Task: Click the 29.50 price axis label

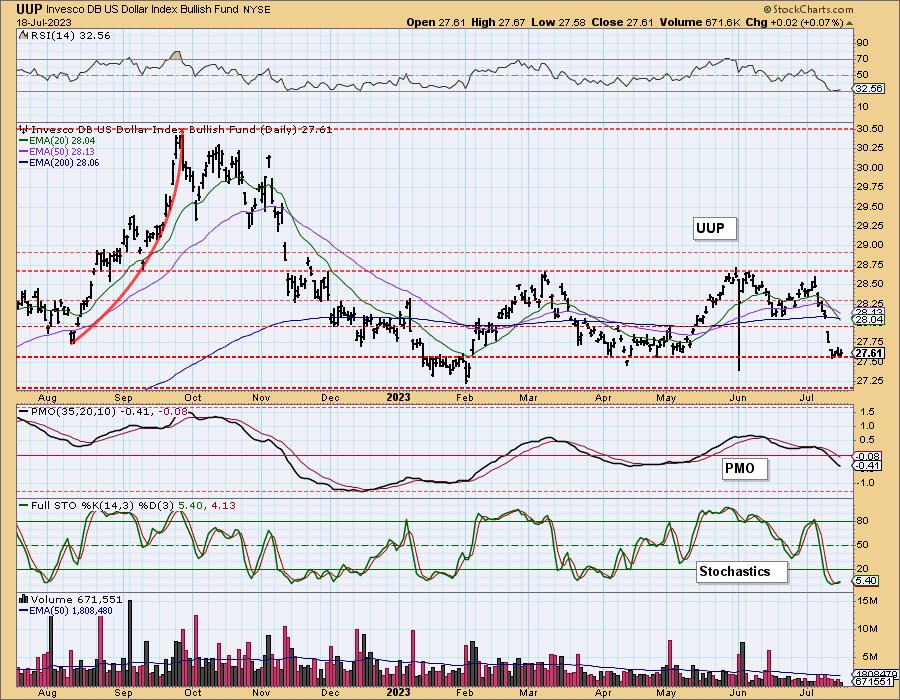Action: tap(870, 207)
